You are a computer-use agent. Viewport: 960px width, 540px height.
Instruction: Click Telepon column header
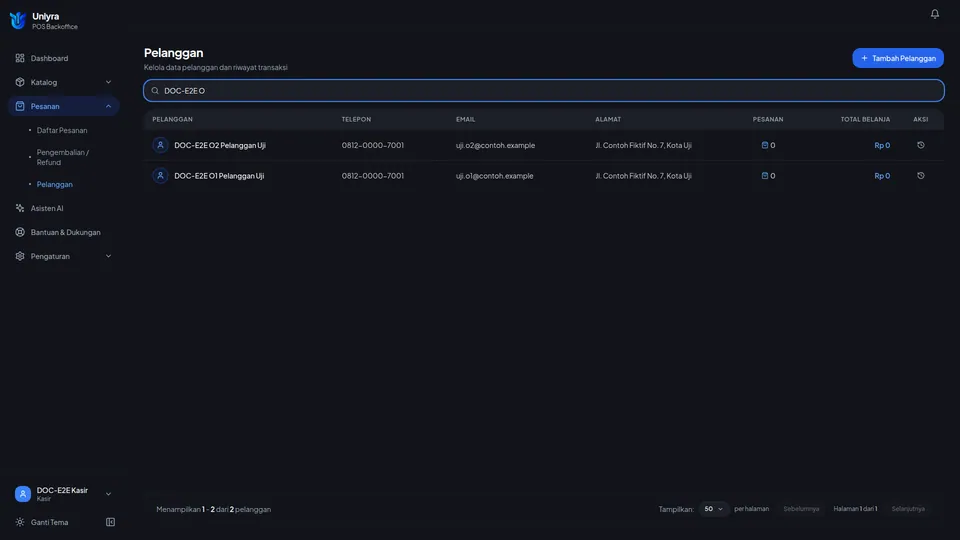356,119
